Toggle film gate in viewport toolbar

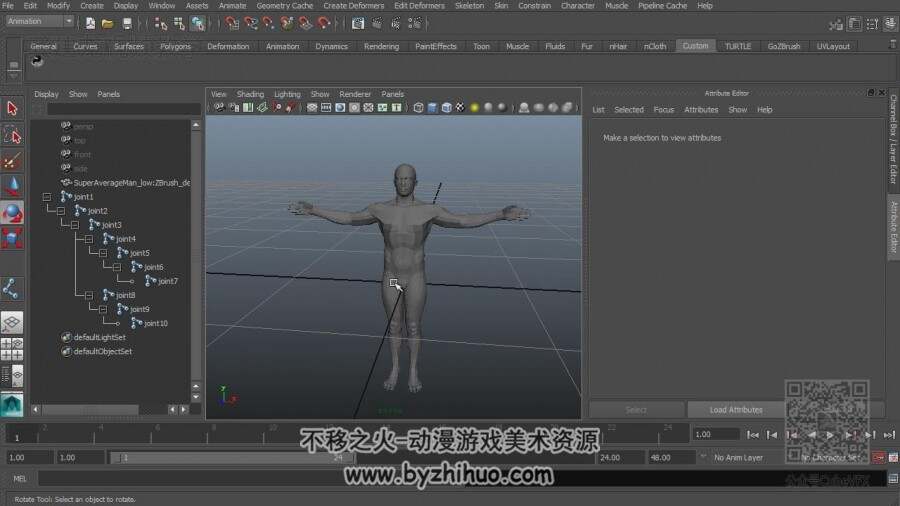pos(326,107)
